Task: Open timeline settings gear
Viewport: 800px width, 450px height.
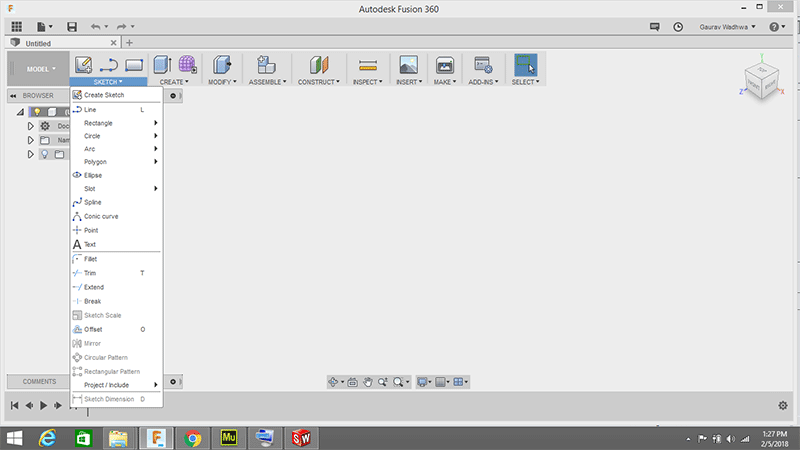Action: [783, 406]
